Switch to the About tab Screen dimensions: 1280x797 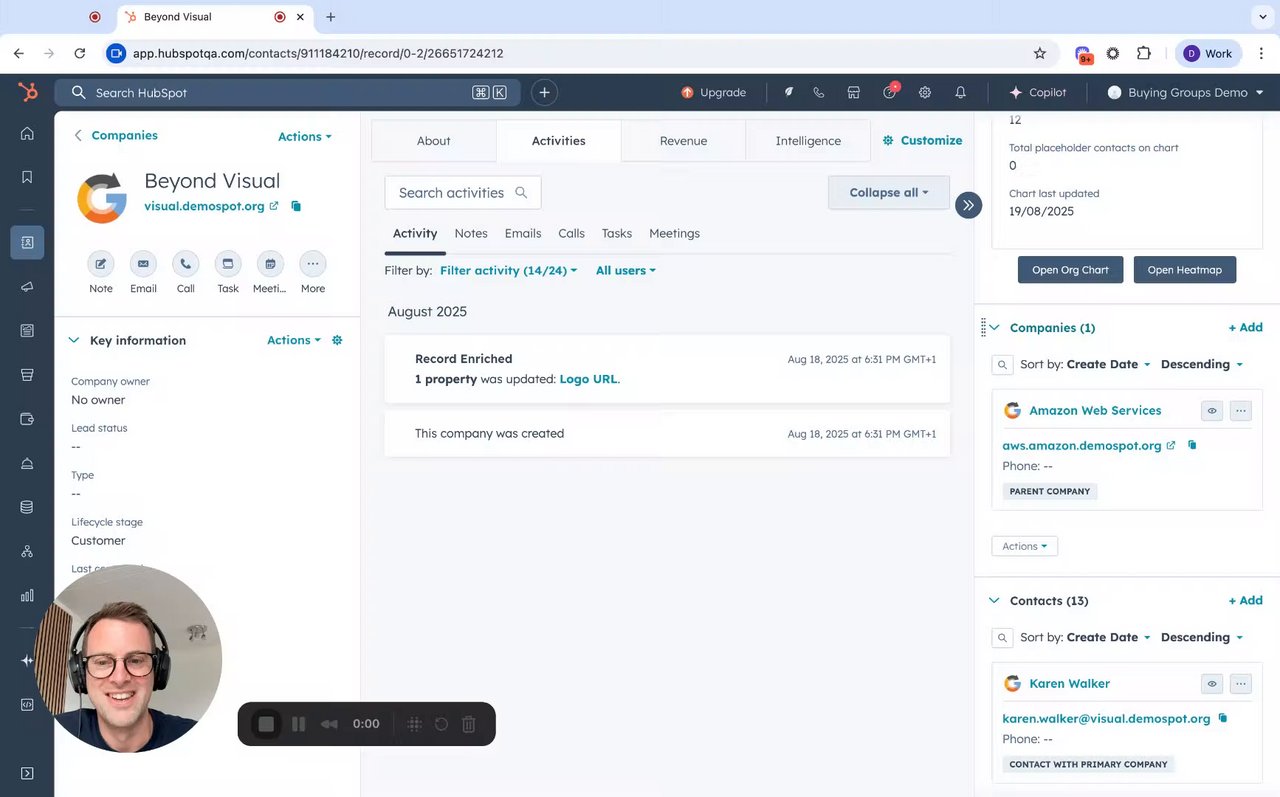coord(434,141)
